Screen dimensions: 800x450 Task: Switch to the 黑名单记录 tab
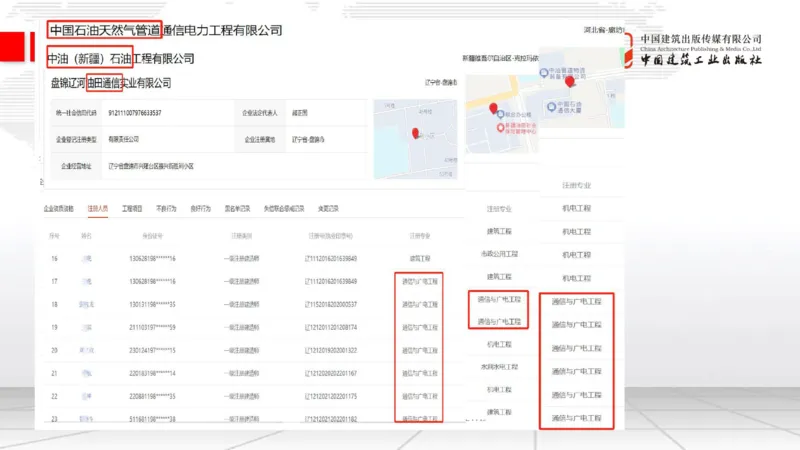tap(237, 209)
